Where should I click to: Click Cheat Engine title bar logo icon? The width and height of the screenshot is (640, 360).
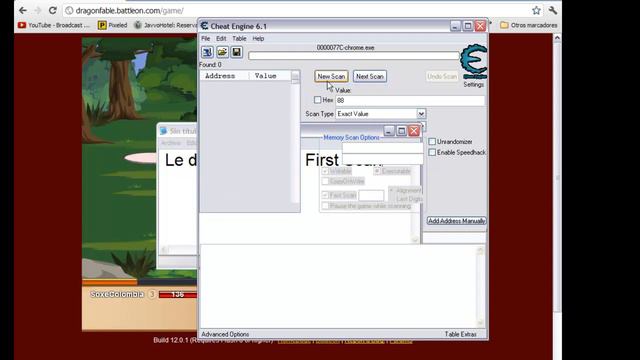(x=204, y=26)
